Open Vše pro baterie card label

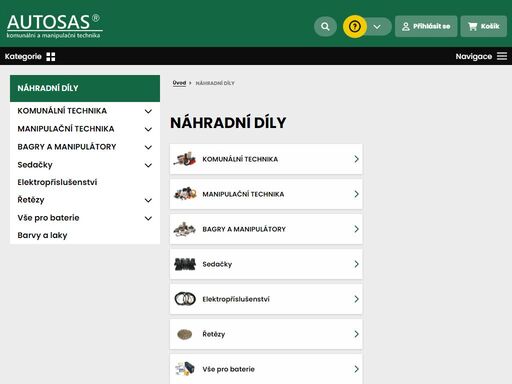[228, 369]
